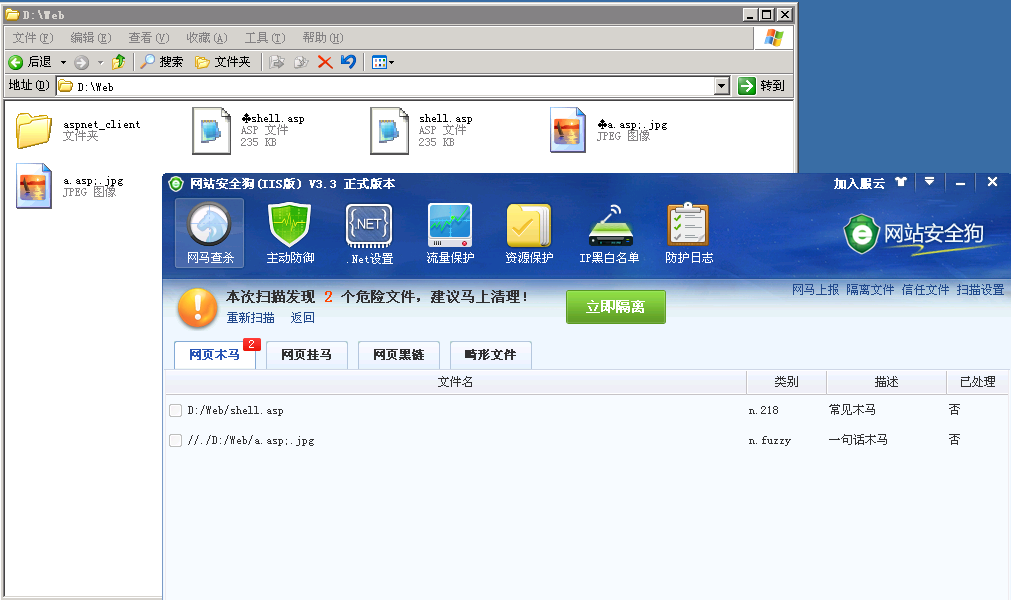Image resolution: width=1011 pixels, height=600 pixels.
Task: Click the 描述 column header
Action: pos(886,382)
